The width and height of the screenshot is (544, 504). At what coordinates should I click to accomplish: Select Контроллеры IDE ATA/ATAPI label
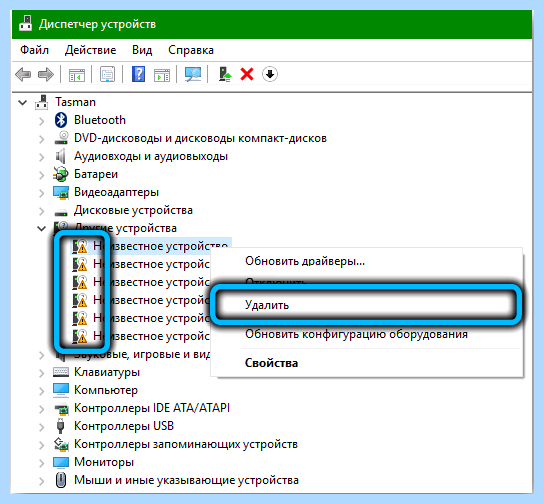(152, 408)
